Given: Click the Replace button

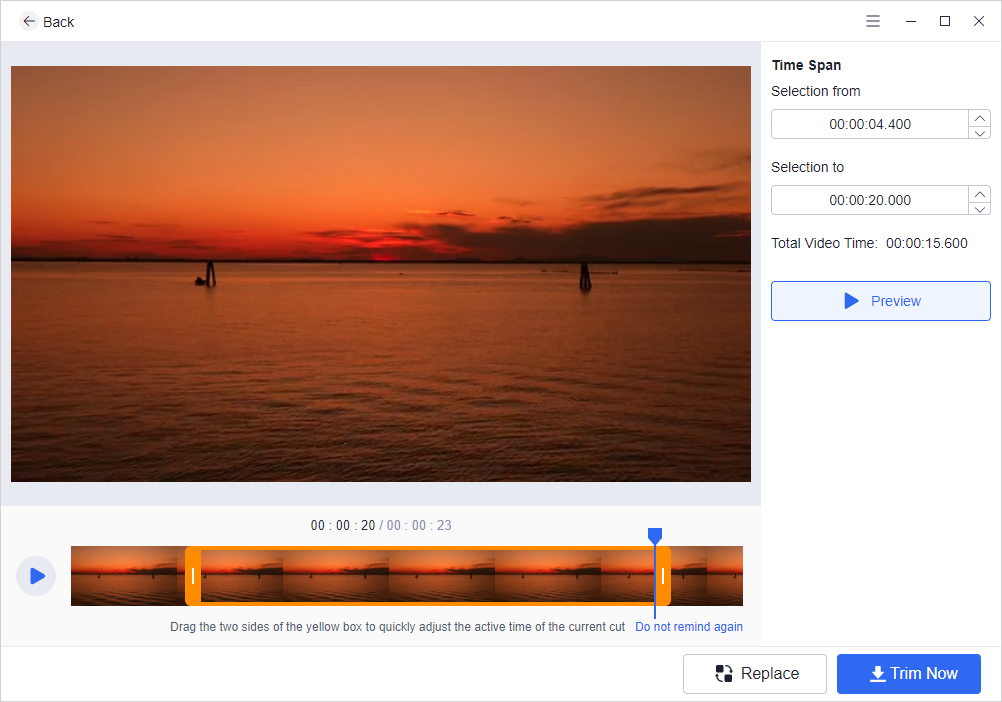Looking at the screenshot, I should point(755,674).
